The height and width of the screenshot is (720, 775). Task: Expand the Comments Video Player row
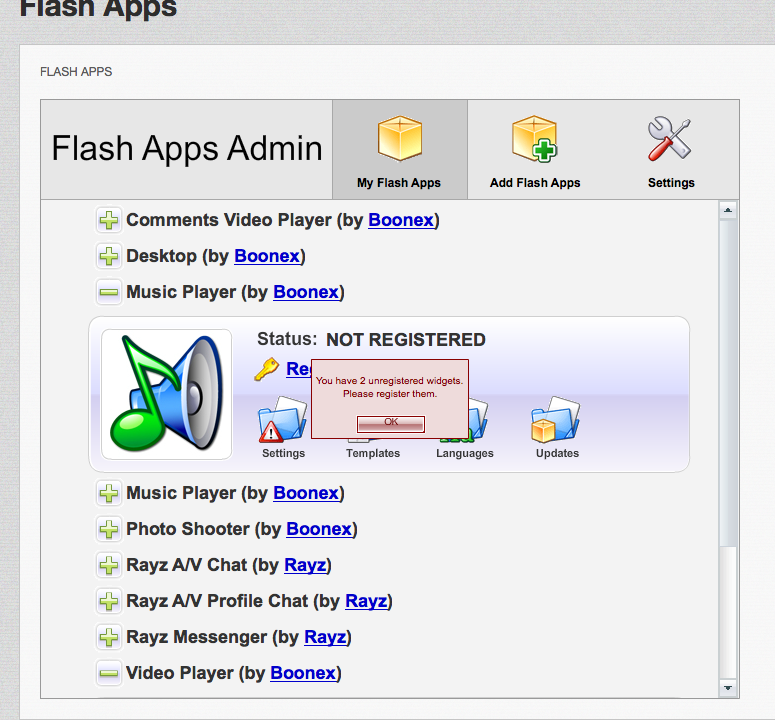pyautogui.click(x=109, y=220)
